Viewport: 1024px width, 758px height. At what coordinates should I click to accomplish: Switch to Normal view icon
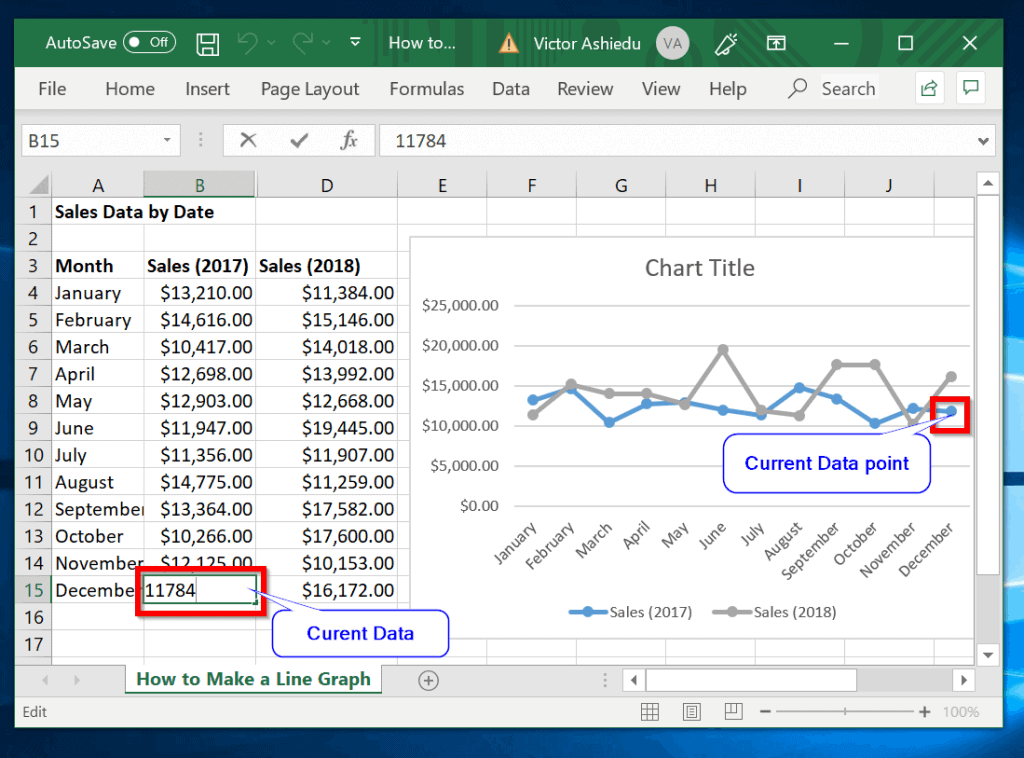tap(649, 712)
